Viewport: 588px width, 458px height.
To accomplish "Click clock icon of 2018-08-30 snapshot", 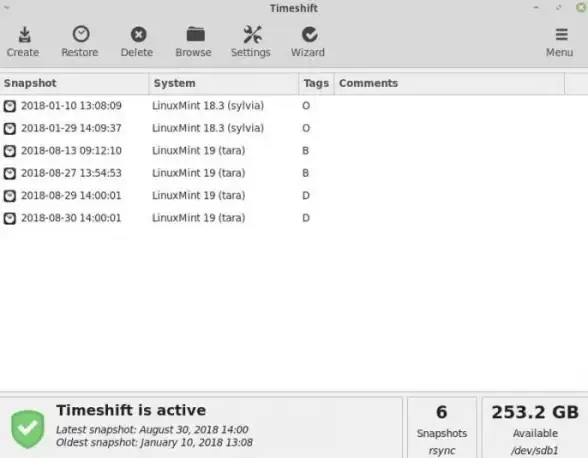I will pyautogui.click(x=10, y=219).
